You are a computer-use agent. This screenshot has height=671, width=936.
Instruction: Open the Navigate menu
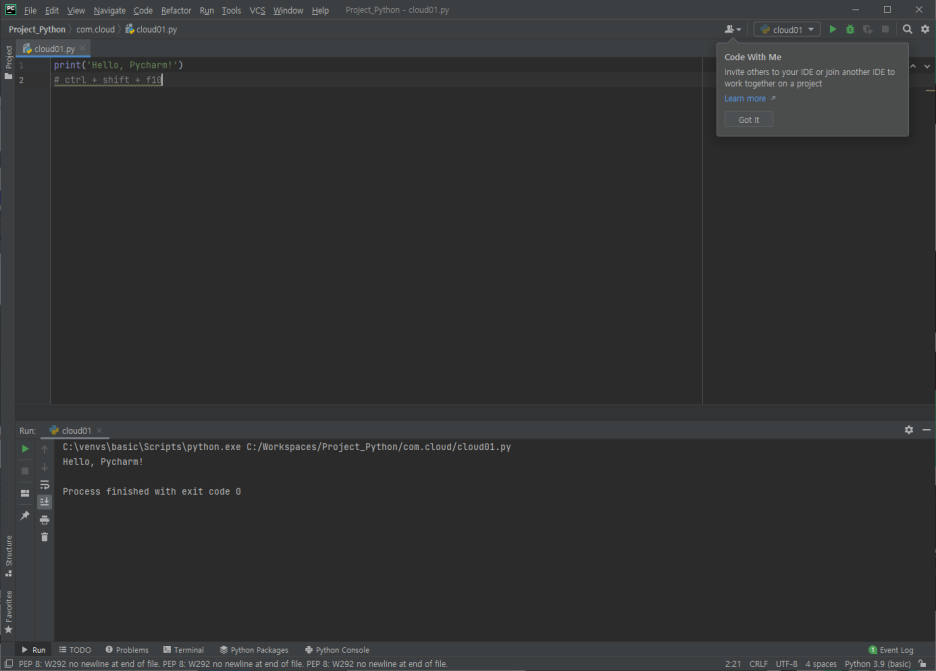click(109, 10)
